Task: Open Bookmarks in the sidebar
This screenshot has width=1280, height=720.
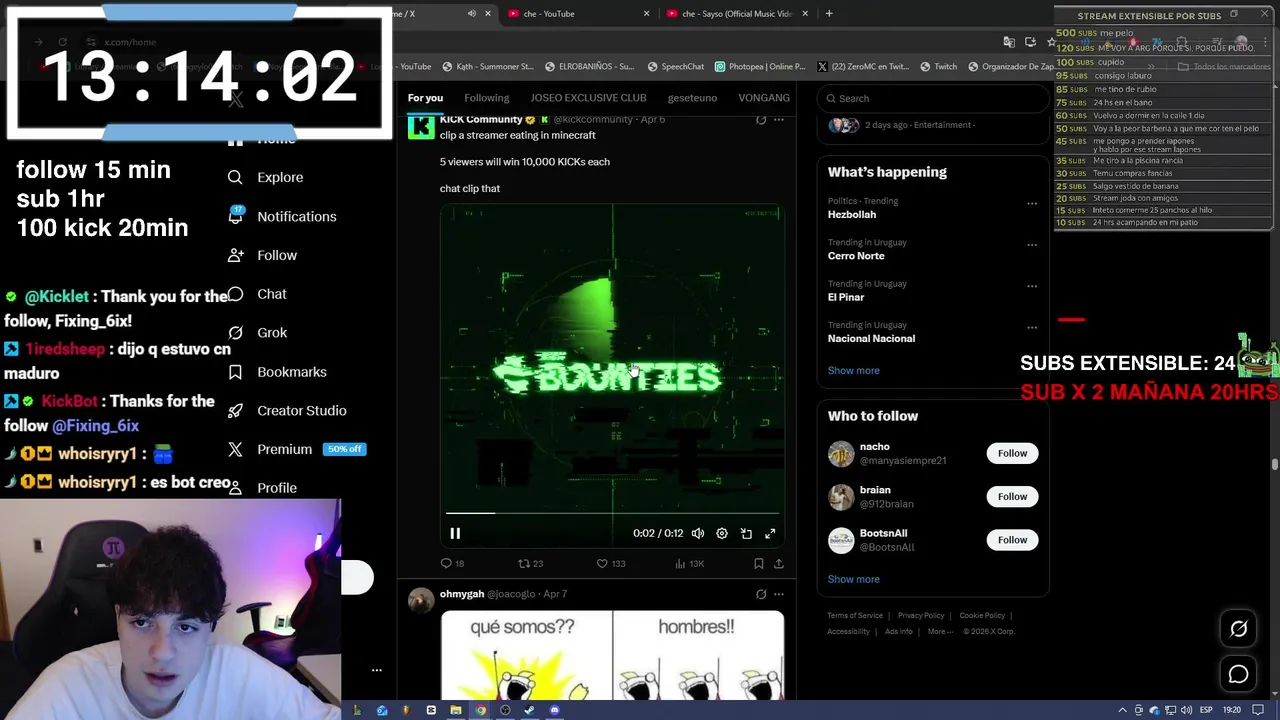Action: coord(277,371)
